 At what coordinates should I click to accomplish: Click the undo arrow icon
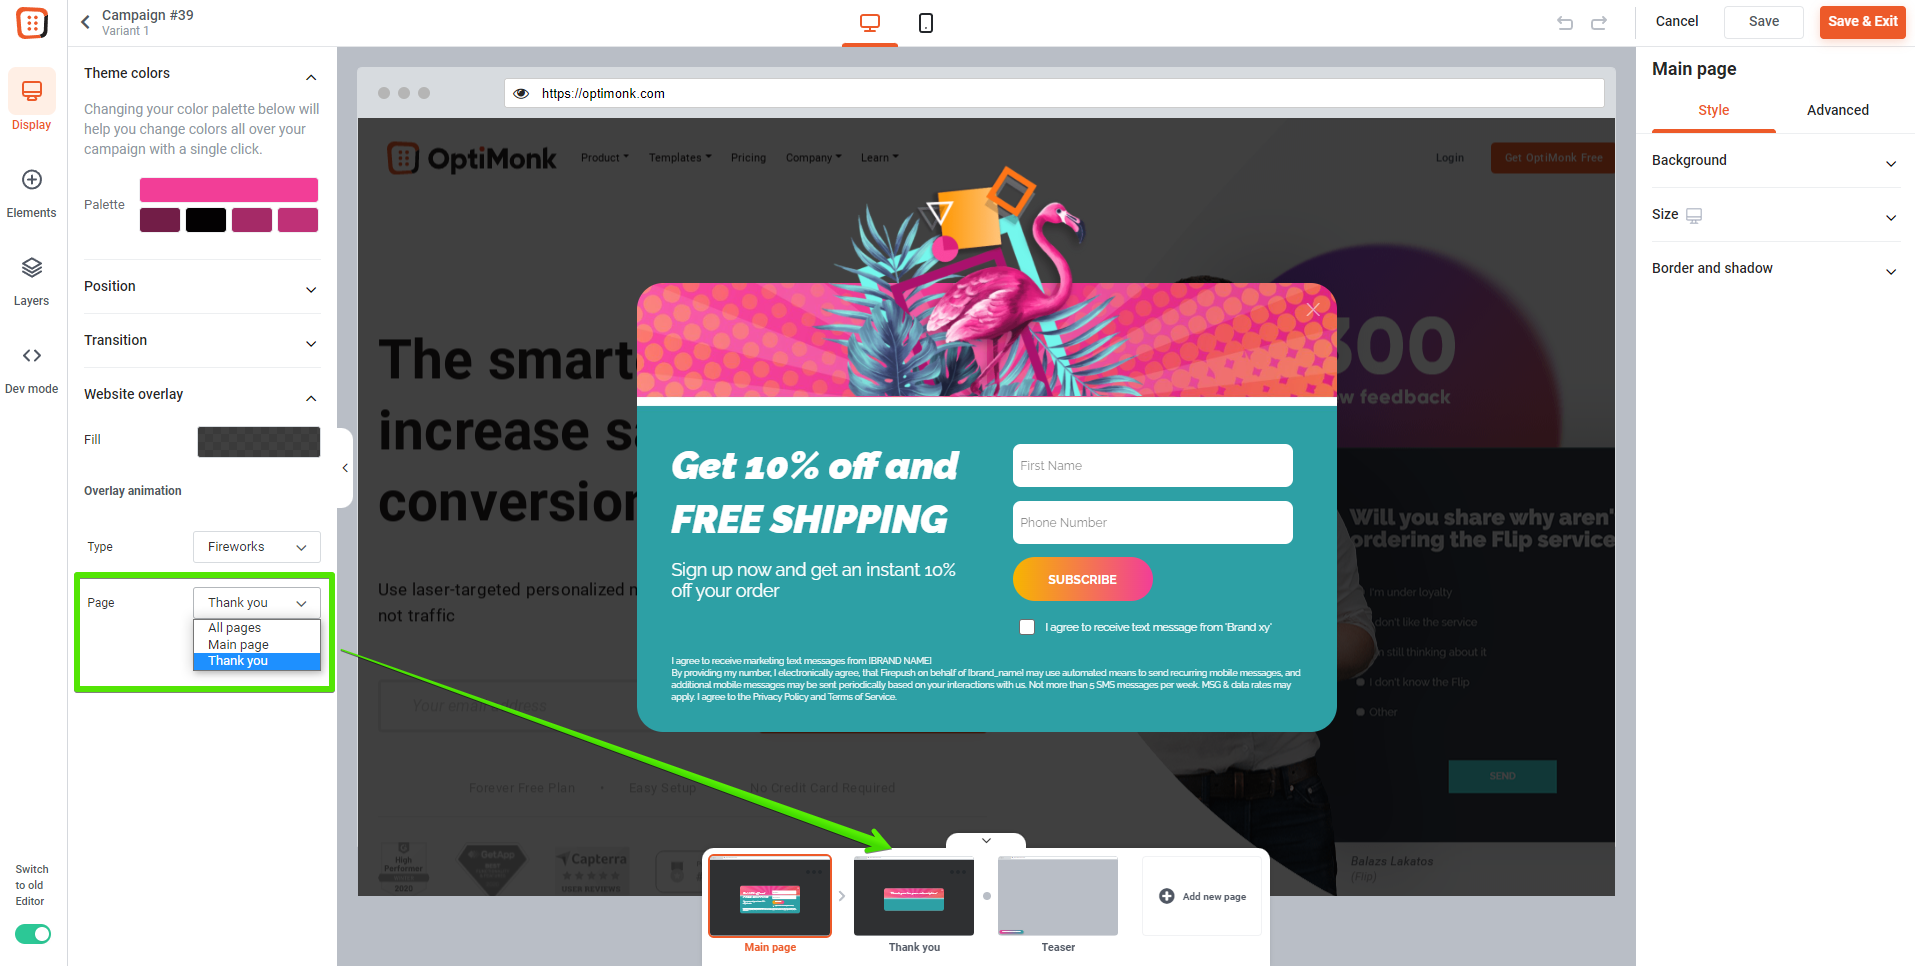pyautogui.click(x=1565, y=22)
